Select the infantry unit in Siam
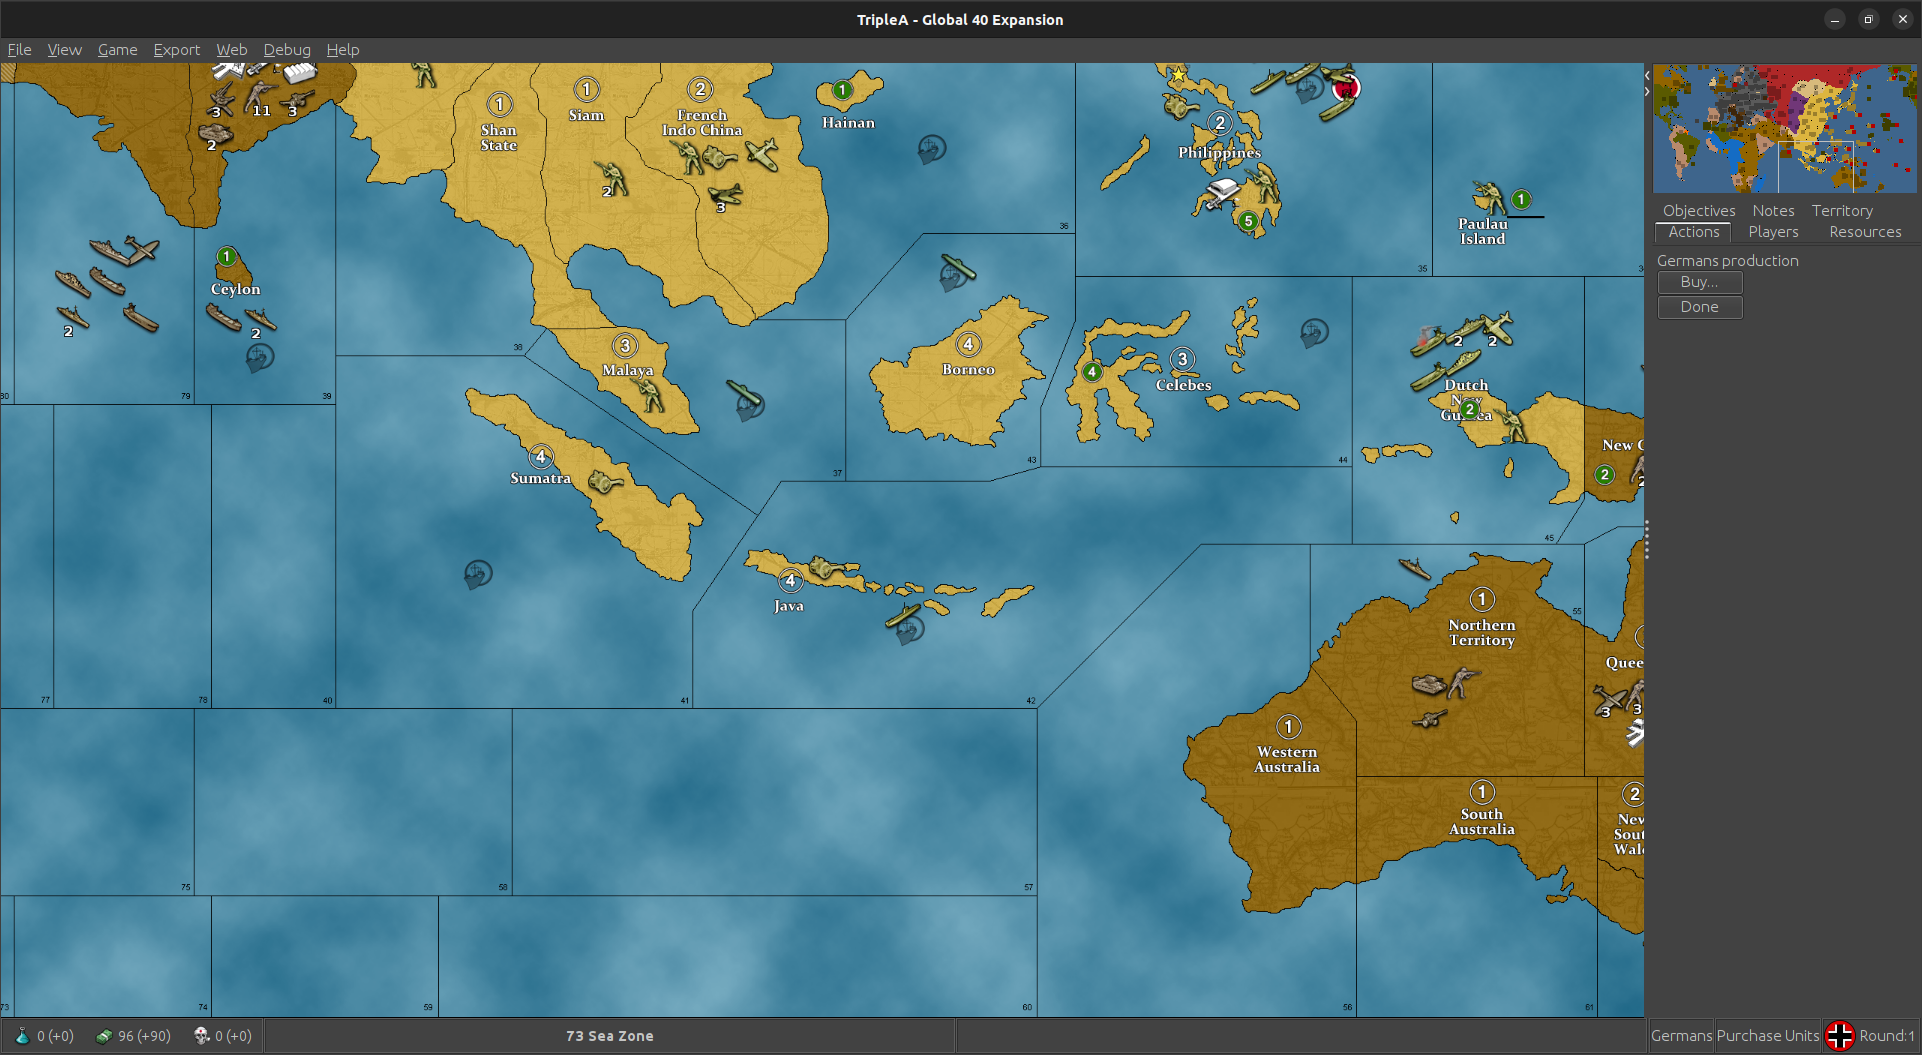Viewport: 1922px width, 1055px height. pyautogui.click(x=611, y=176)
